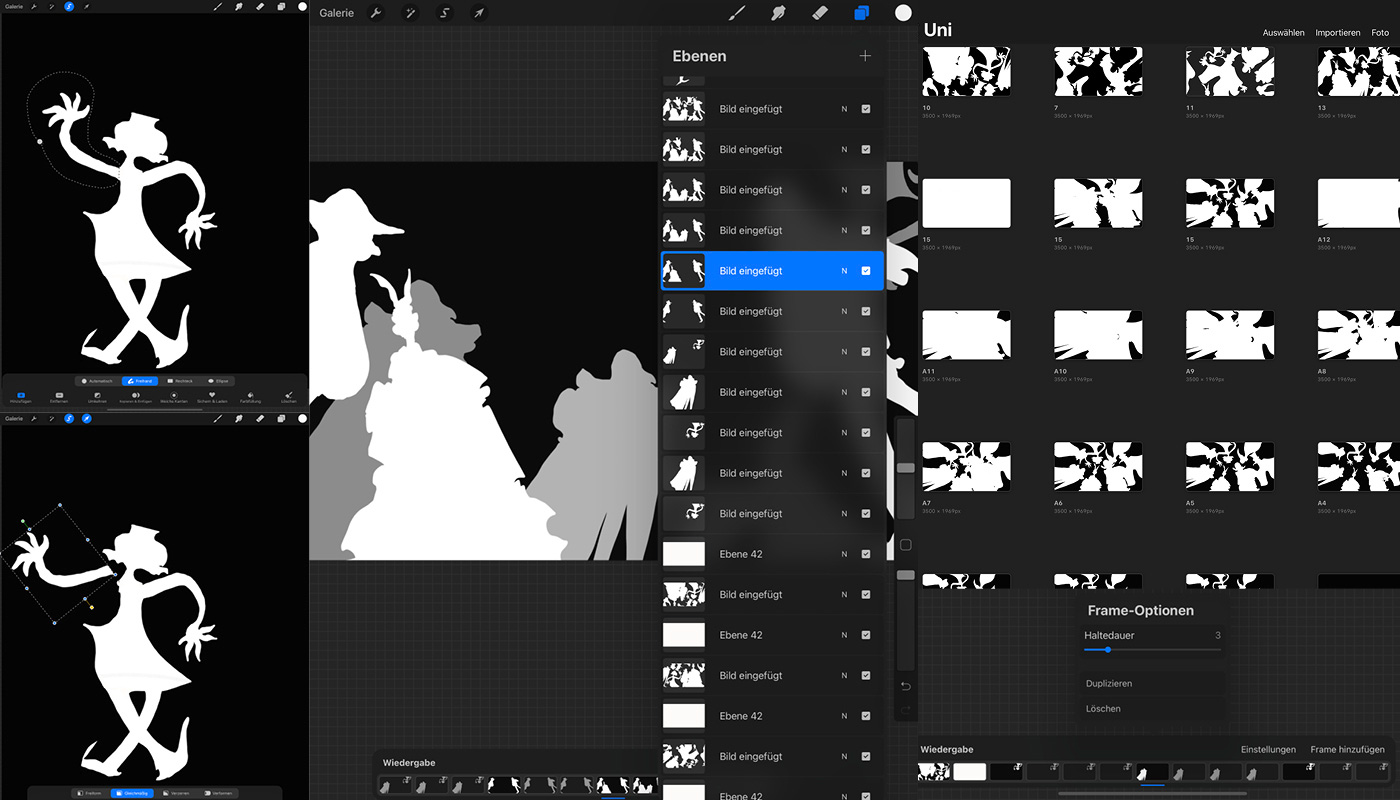This screenshot has width=1400, height=800.
Task: Open the A10 artwork thumbnail
Action: point(1098,335)
